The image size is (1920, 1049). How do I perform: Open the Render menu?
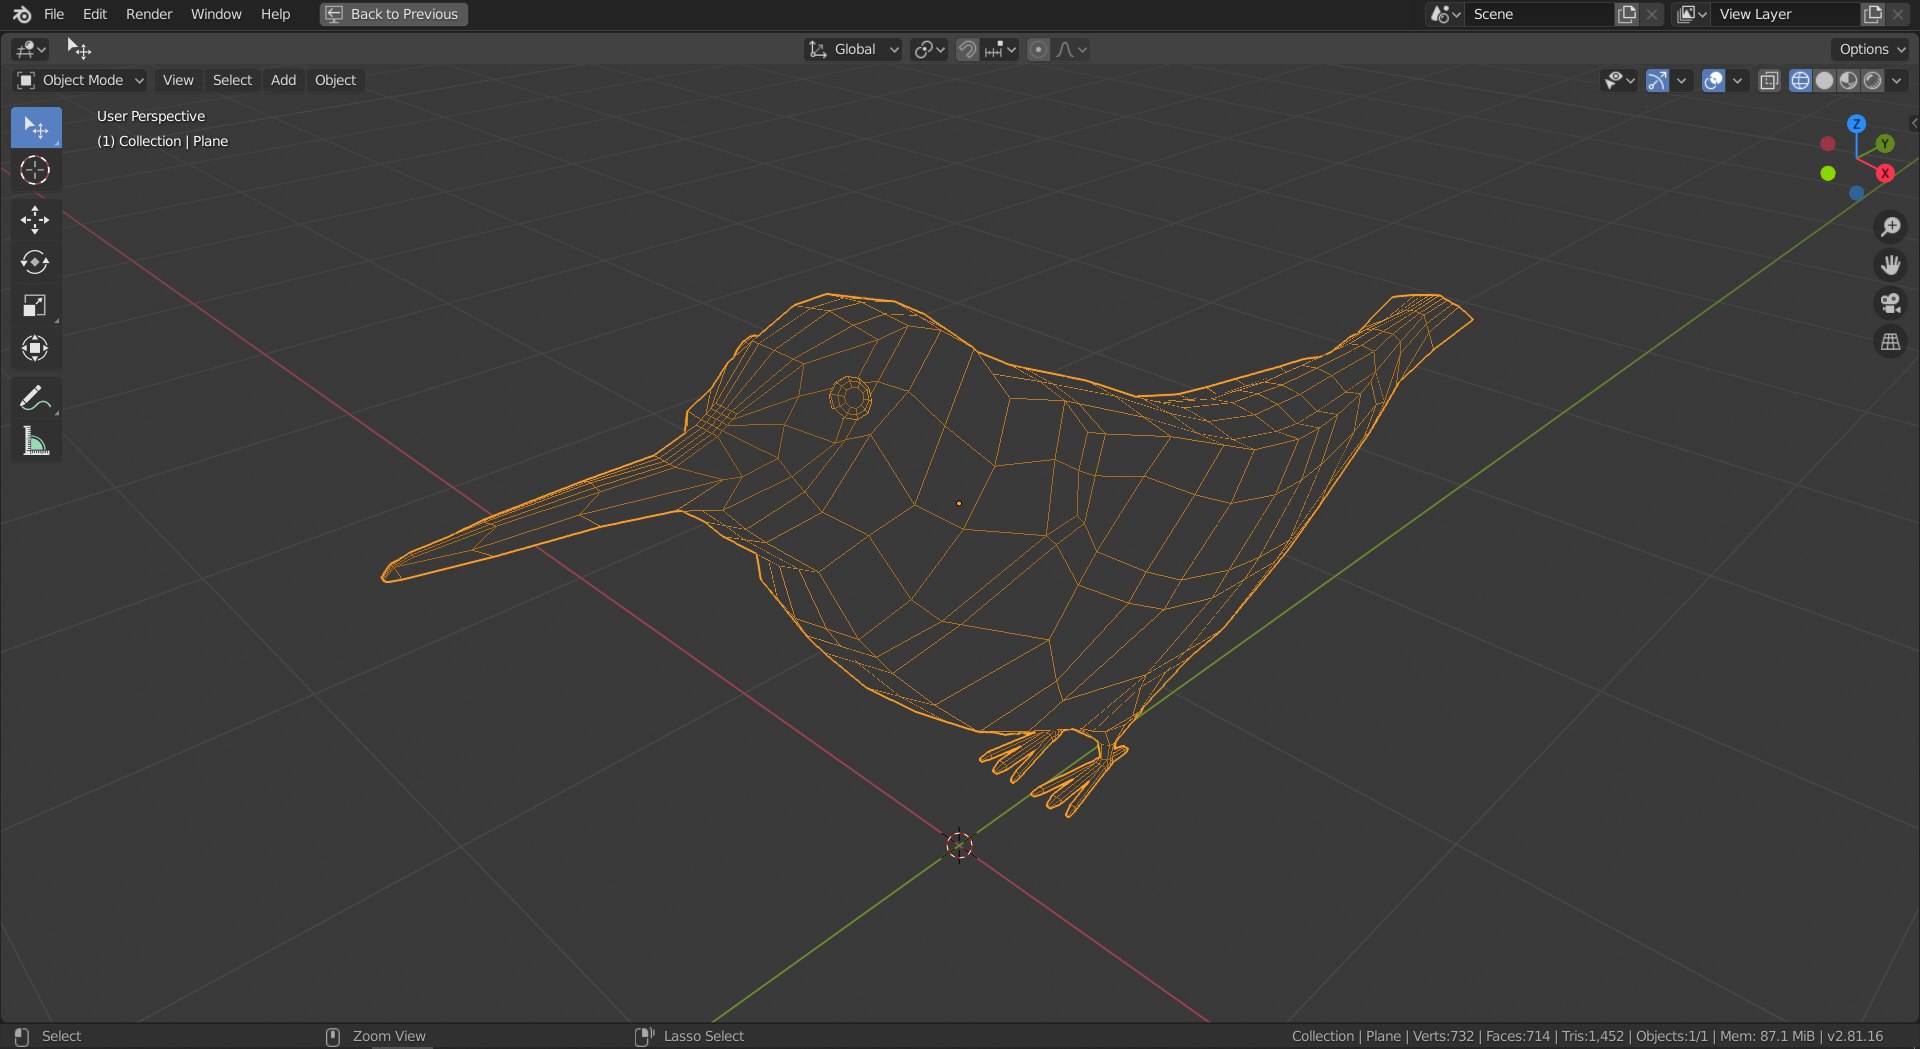[149, 14]
